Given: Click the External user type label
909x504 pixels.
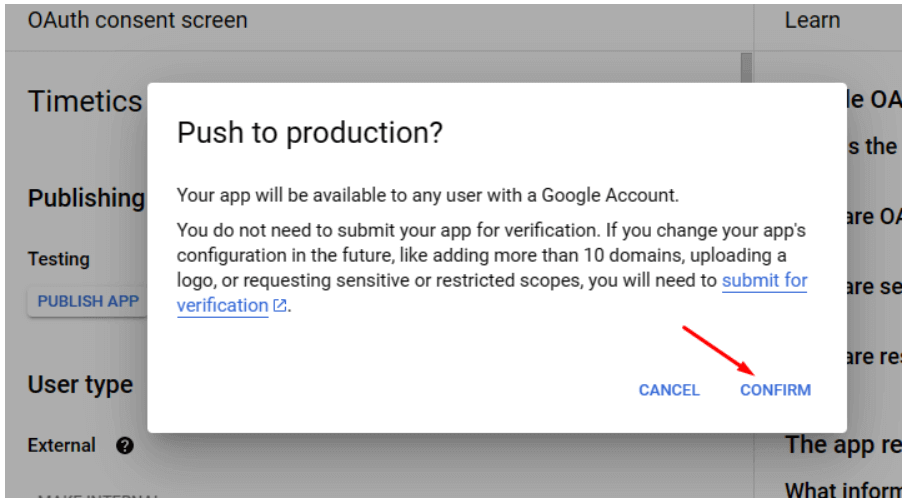Looking at the screenshot, I should (61, 445).
